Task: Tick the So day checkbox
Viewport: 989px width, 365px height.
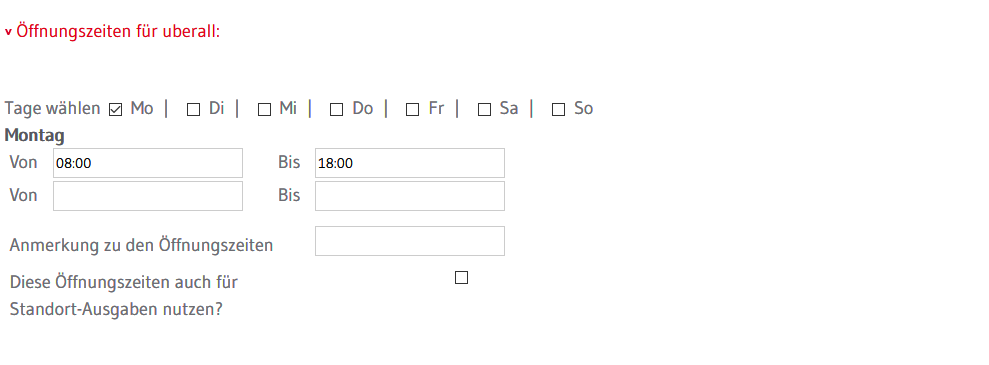Action: coord(558,110)
